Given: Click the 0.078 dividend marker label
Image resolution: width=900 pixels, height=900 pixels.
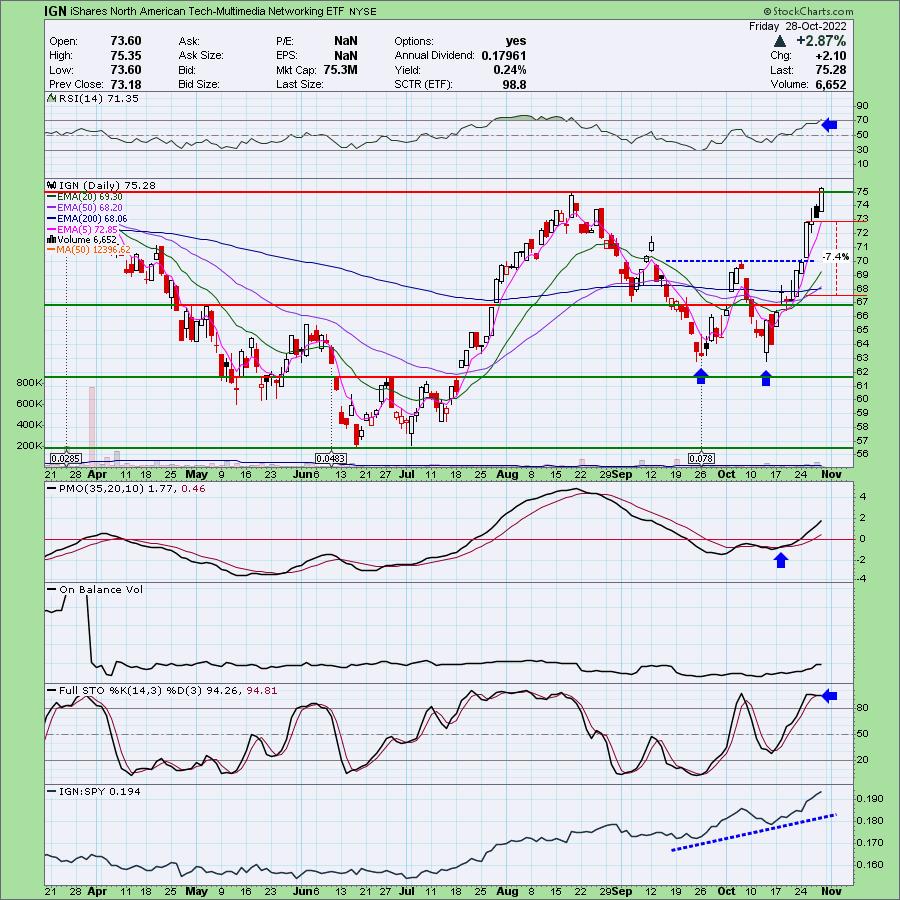Looking at the screenshot, I should point(701,459).
